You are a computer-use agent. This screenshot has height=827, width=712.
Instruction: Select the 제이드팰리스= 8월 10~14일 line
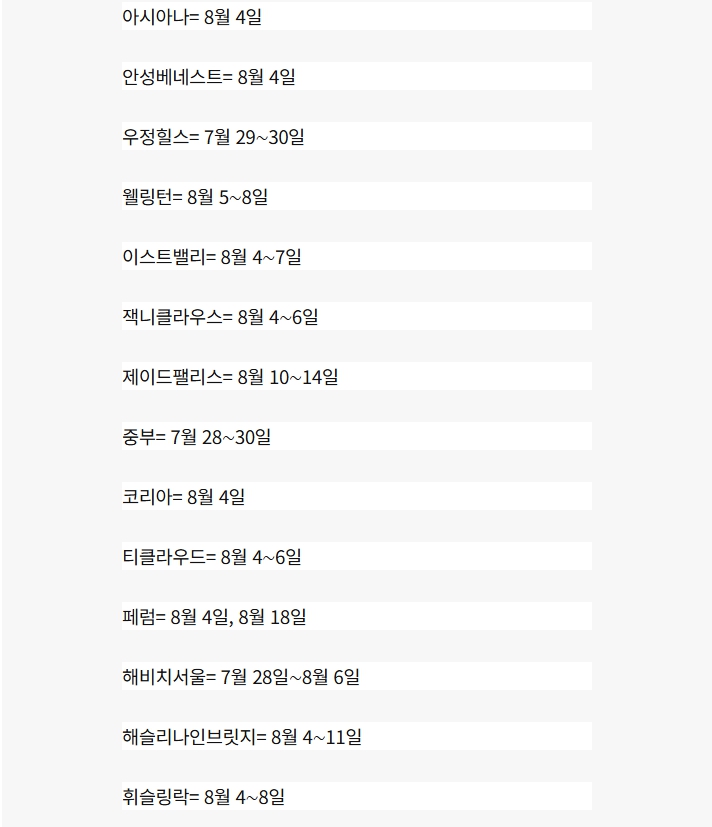pyautogui.click(x=357, y=377)
